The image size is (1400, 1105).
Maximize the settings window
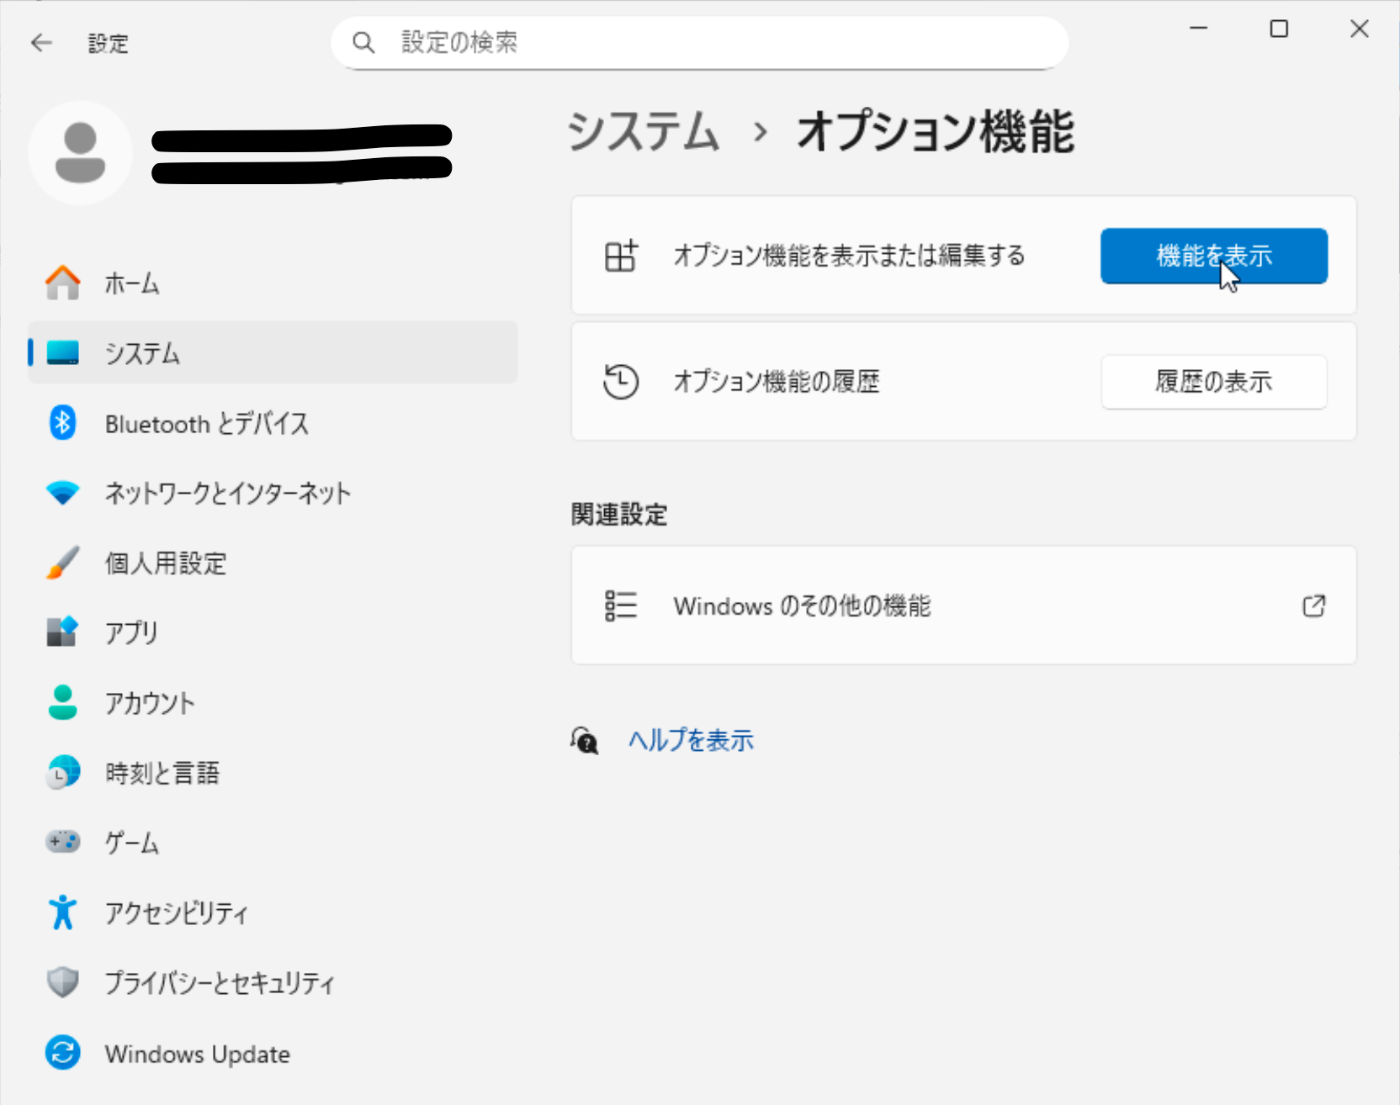(1278, 28)
